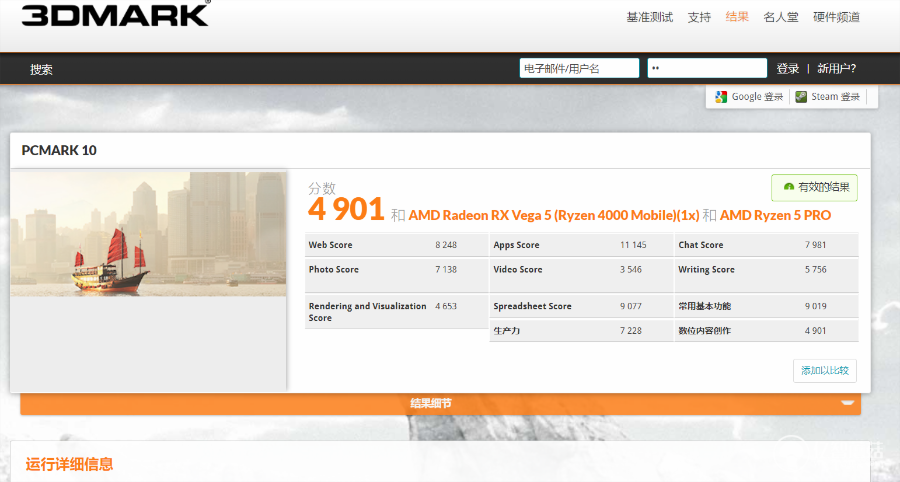Image resolution: width=900 pixels, height=482 pixels.
Task: Click the Steam icon in login button
Action: pos(801,97)
